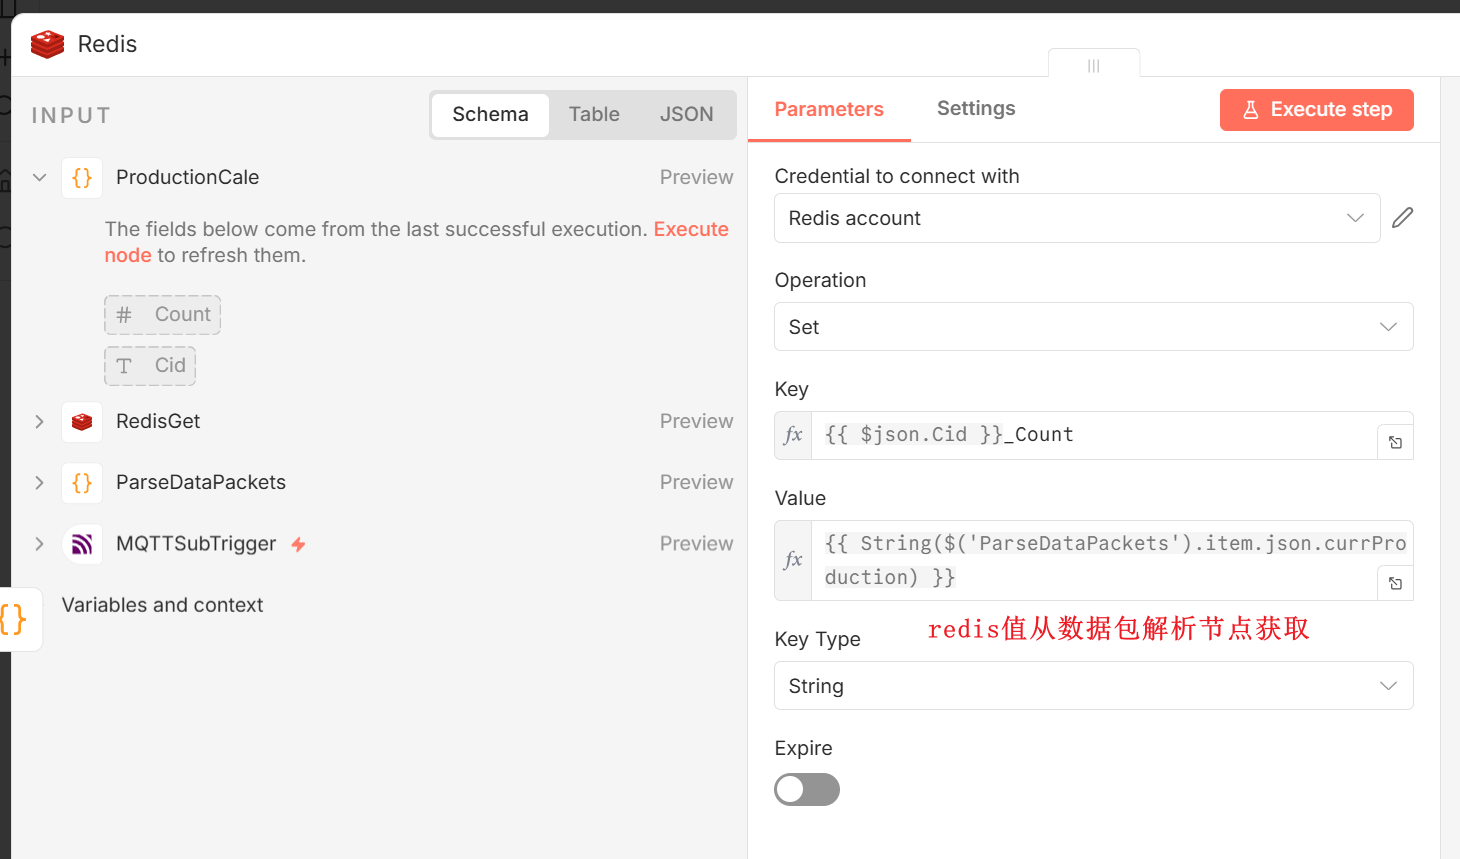1460x859 pixels.
Task: Expand the ParseDataPackets node section
Action: 40,483
